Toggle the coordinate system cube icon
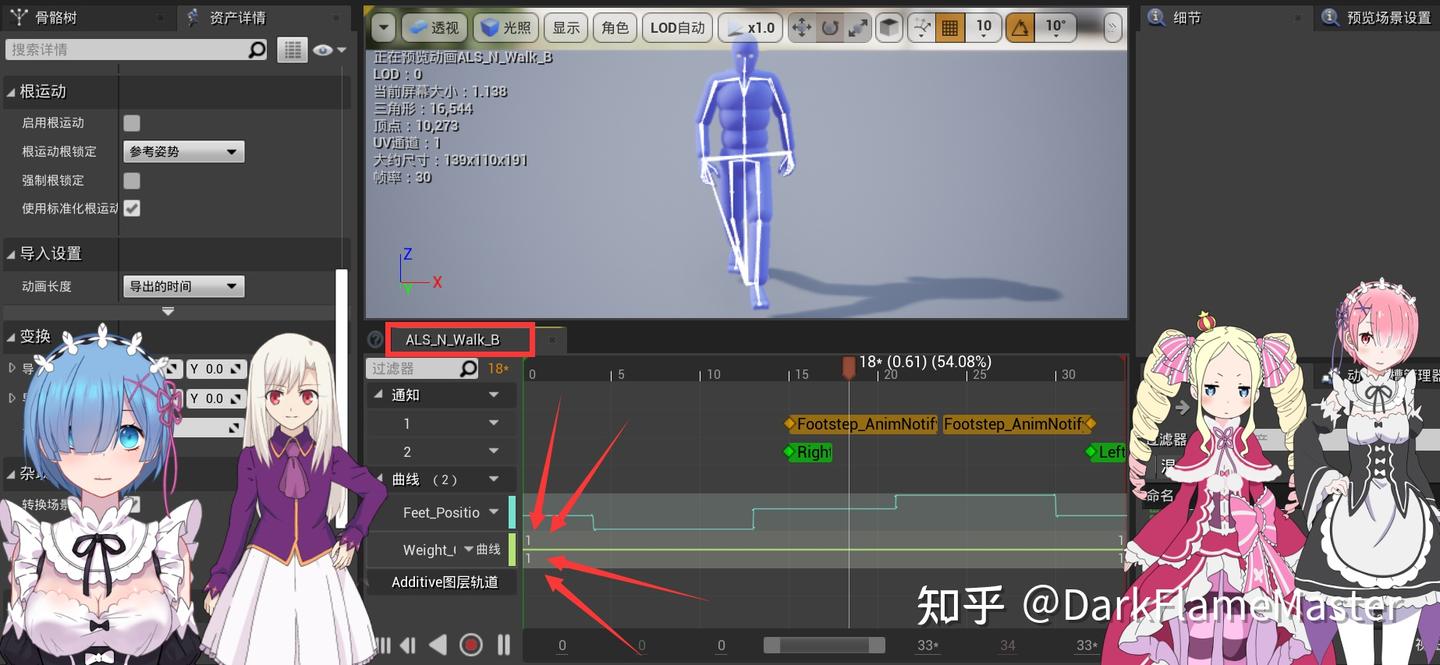The width and height of the screenshot is (1440, 665). click(x=889, y=28)
